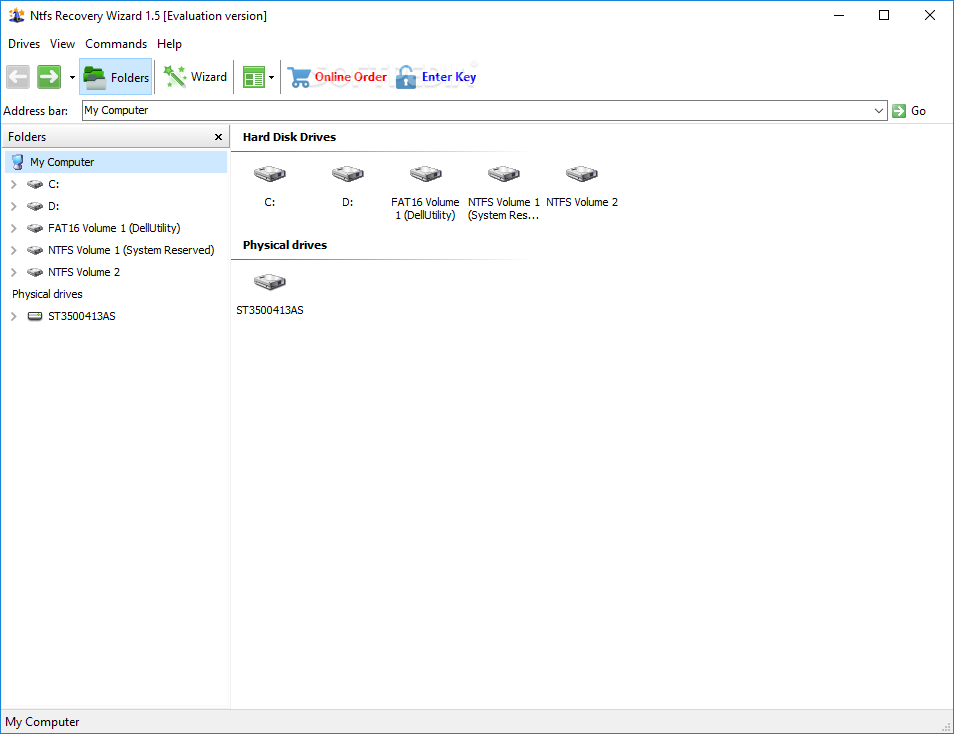Click the status bar My Computer text
This screenshot has height=734, width=954.
pyautogui.click(x=42, y=722)
